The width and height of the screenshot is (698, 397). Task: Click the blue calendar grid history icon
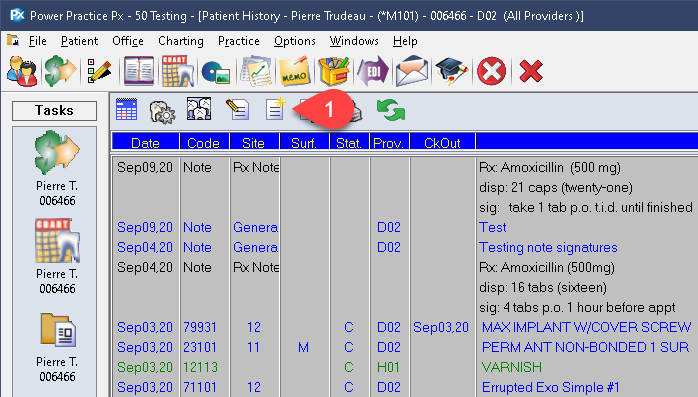point(126,109)
